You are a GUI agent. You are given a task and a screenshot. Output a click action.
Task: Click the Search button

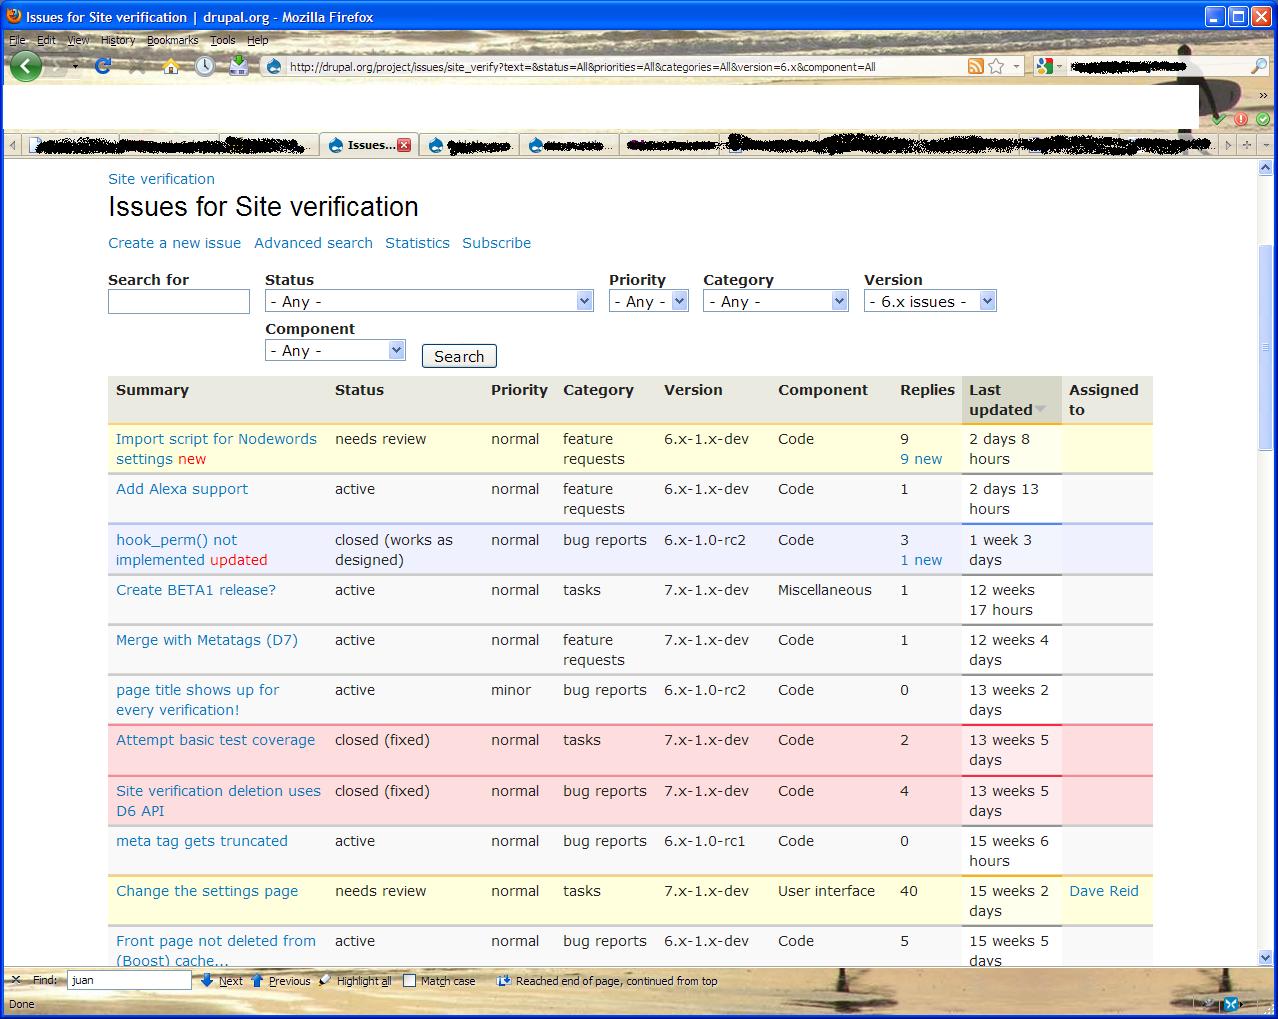coord(459,356)
